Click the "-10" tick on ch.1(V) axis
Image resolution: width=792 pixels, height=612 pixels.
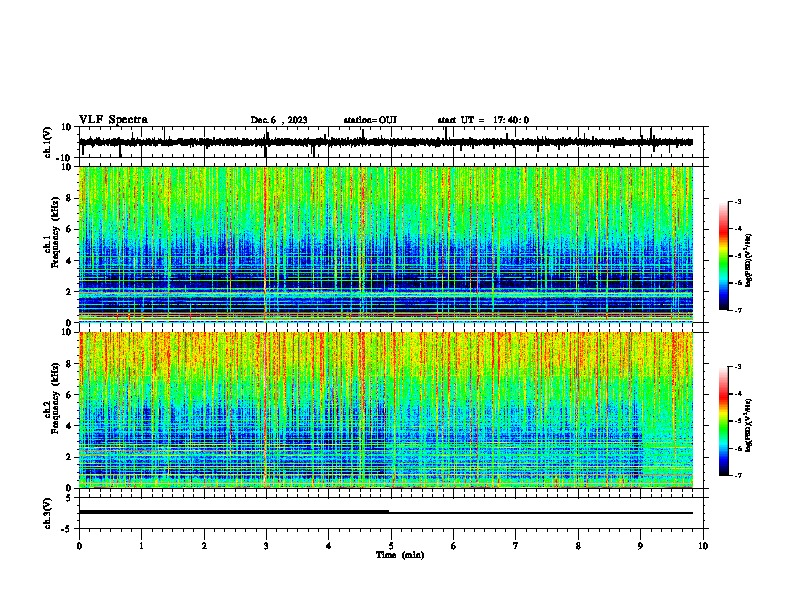tap(65, 158)
